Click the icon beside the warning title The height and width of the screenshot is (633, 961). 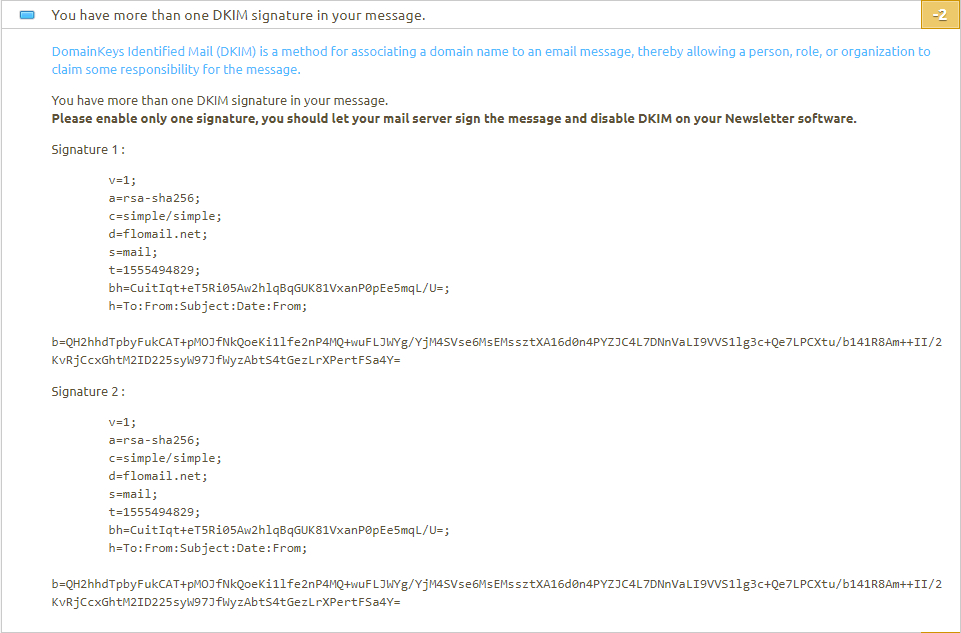(x=27, y=14)
